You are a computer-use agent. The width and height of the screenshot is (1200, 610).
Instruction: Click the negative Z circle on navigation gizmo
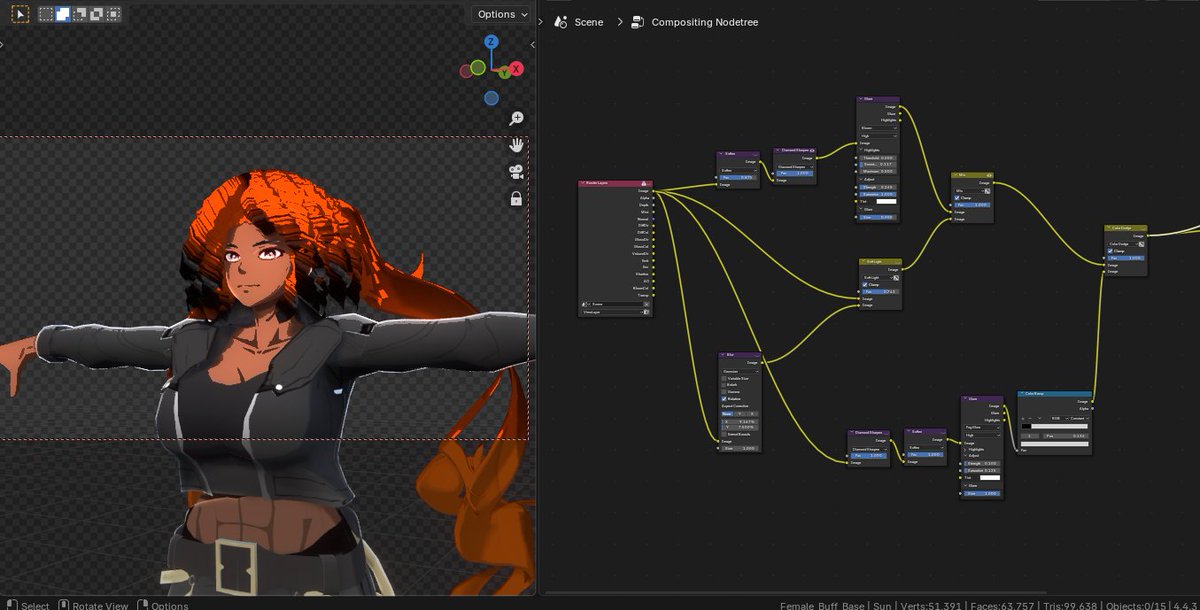coord(491,98)
